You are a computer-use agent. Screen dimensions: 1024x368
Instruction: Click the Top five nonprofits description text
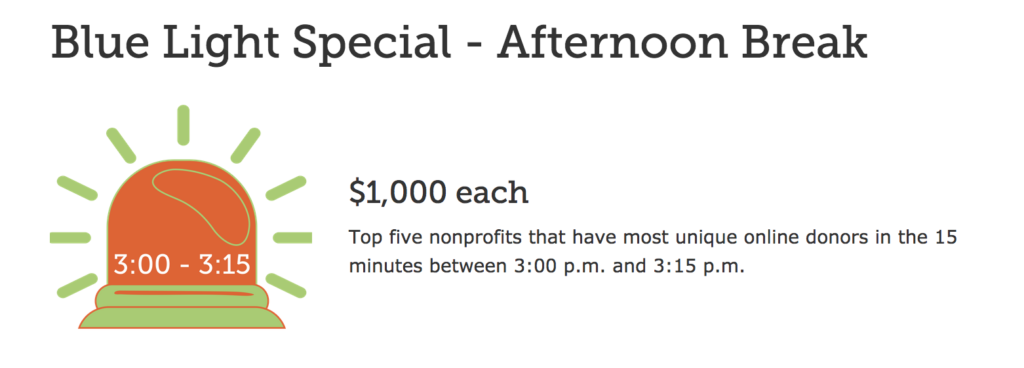tap(653, 252)
